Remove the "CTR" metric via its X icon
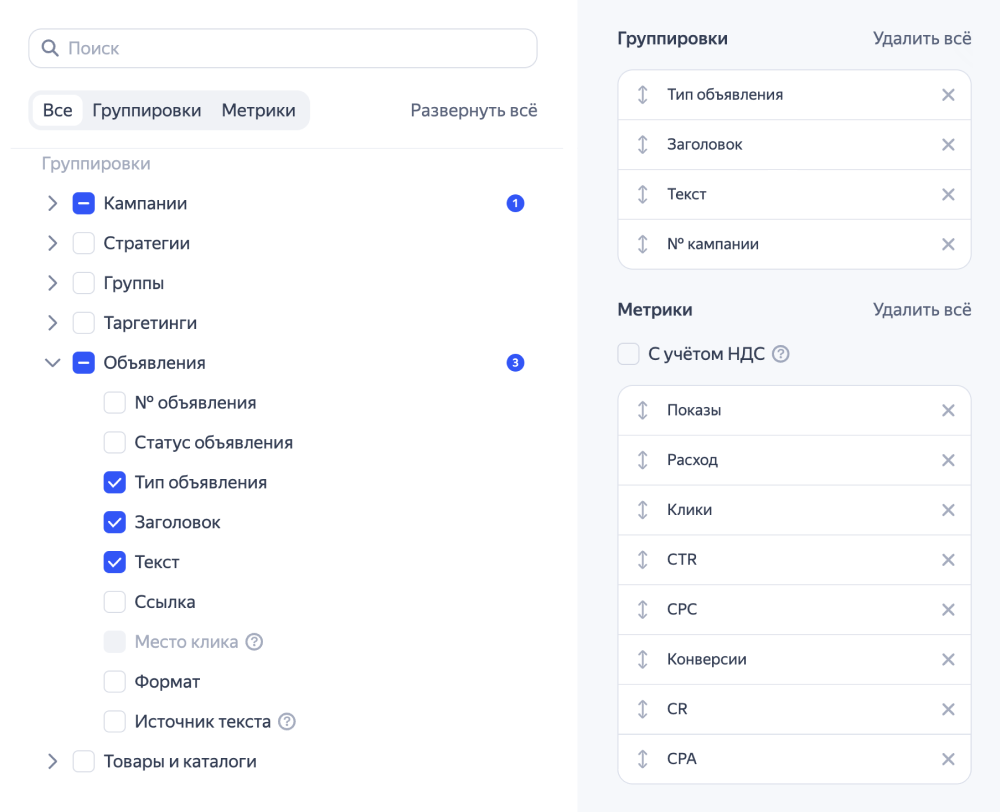 (948, 559)
